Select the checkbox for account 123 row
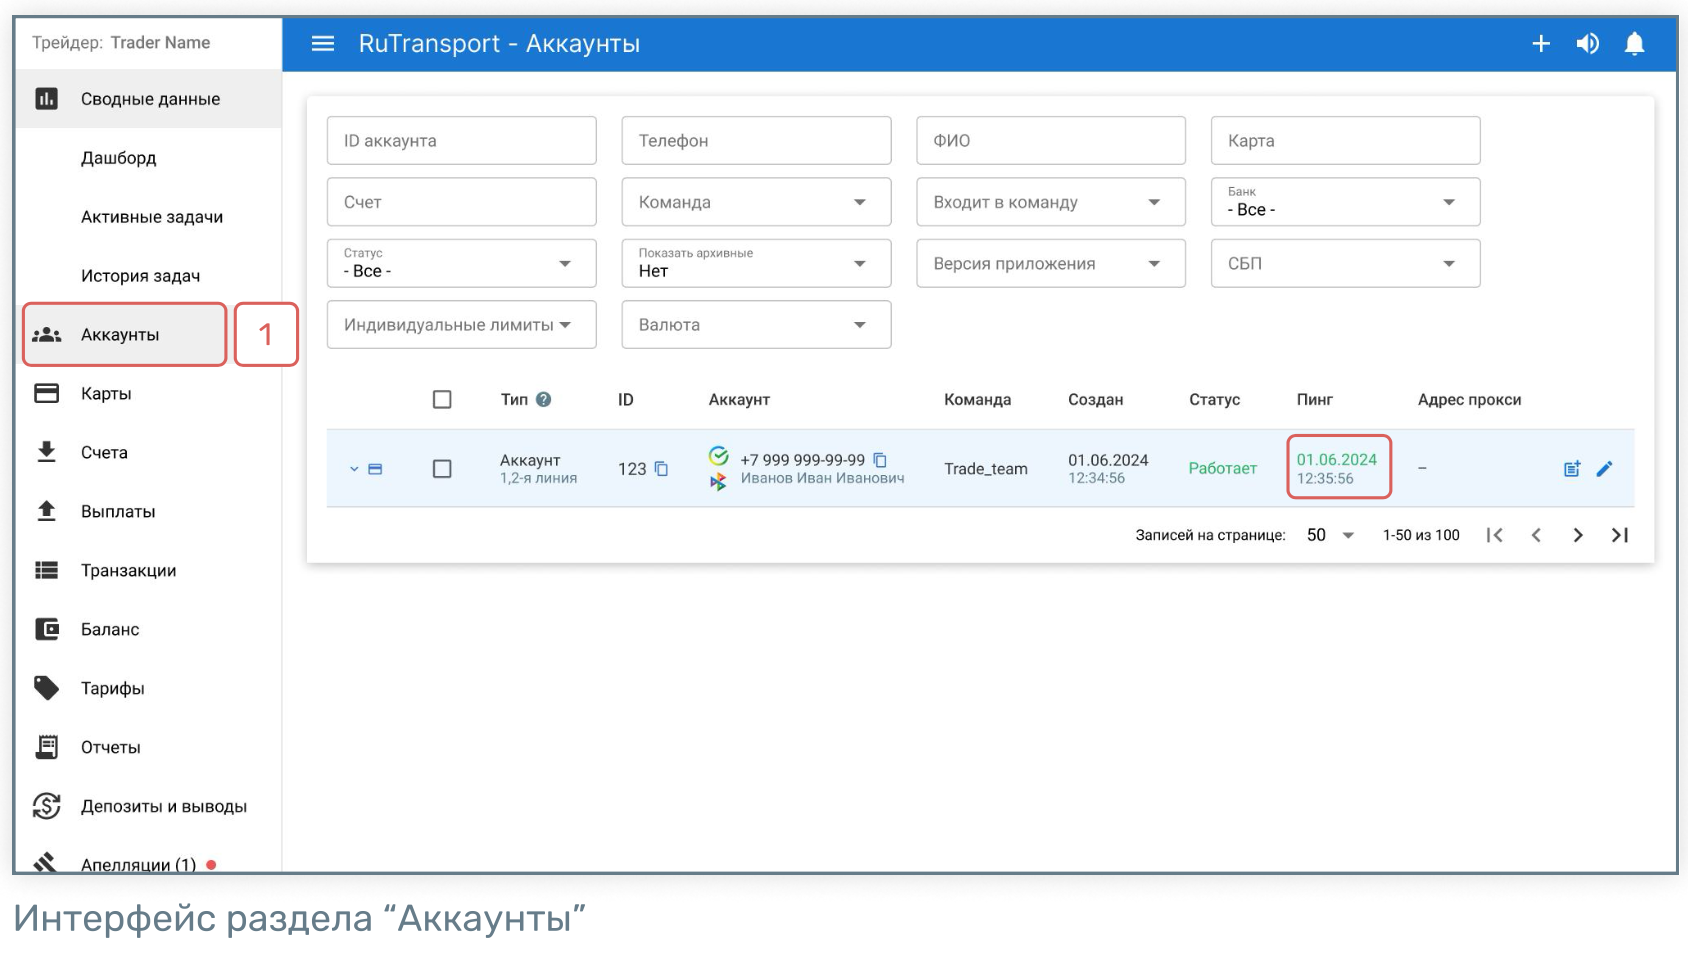Viewport: 1688px width, 954px height. click(442, 469)
